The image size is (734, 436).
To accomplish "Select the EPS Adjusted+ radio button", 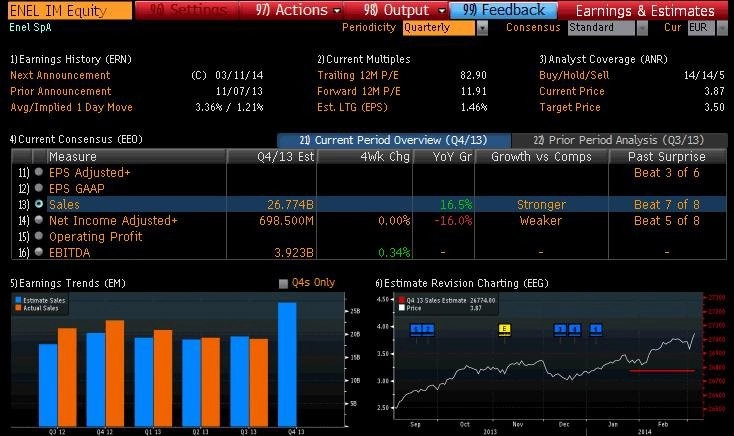I will (39, 172).
